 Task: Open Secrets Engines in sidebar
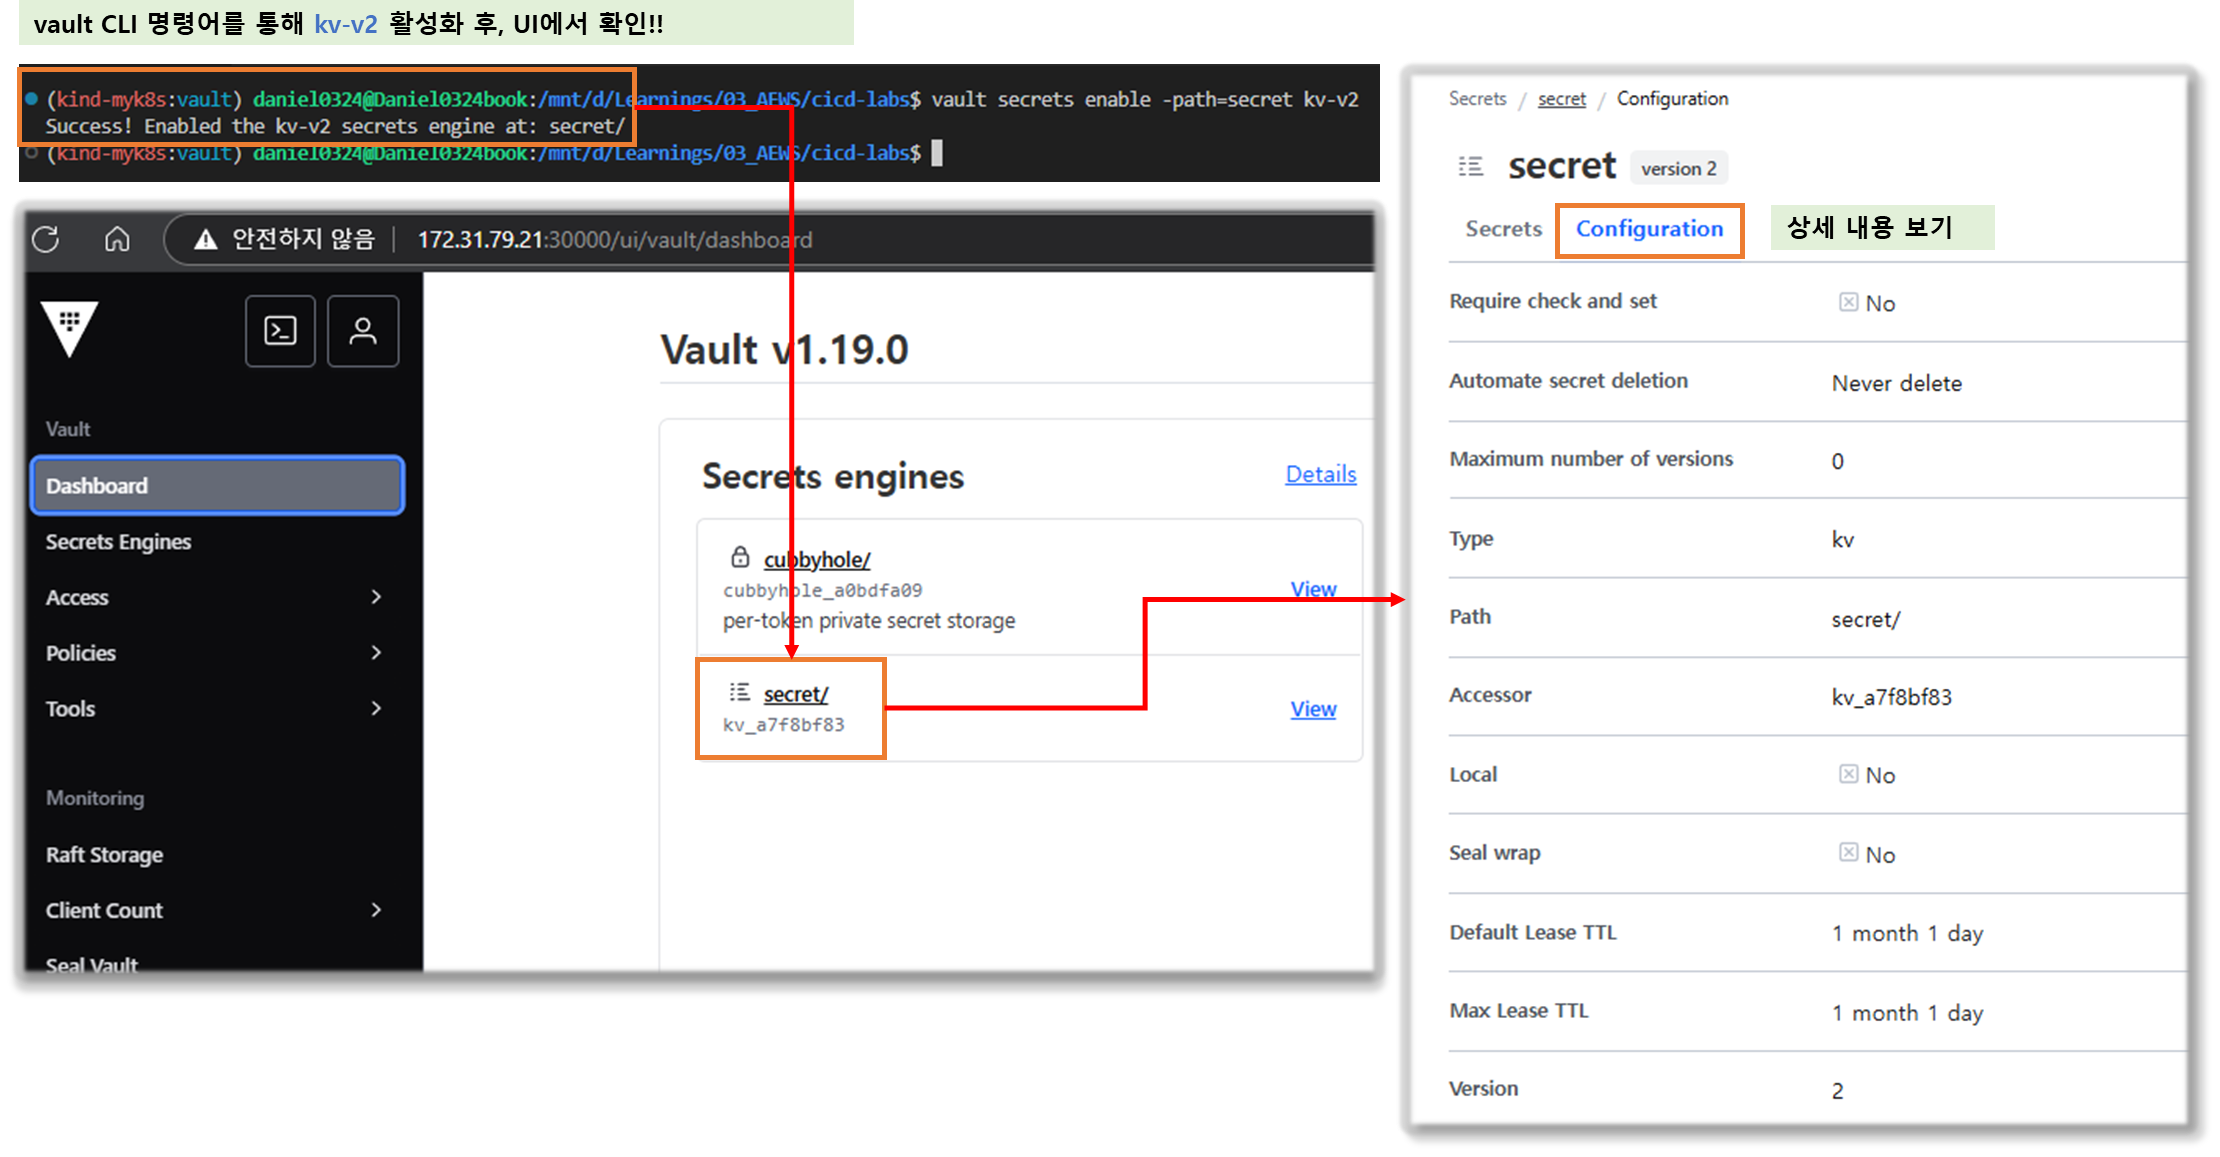point(118,542)
